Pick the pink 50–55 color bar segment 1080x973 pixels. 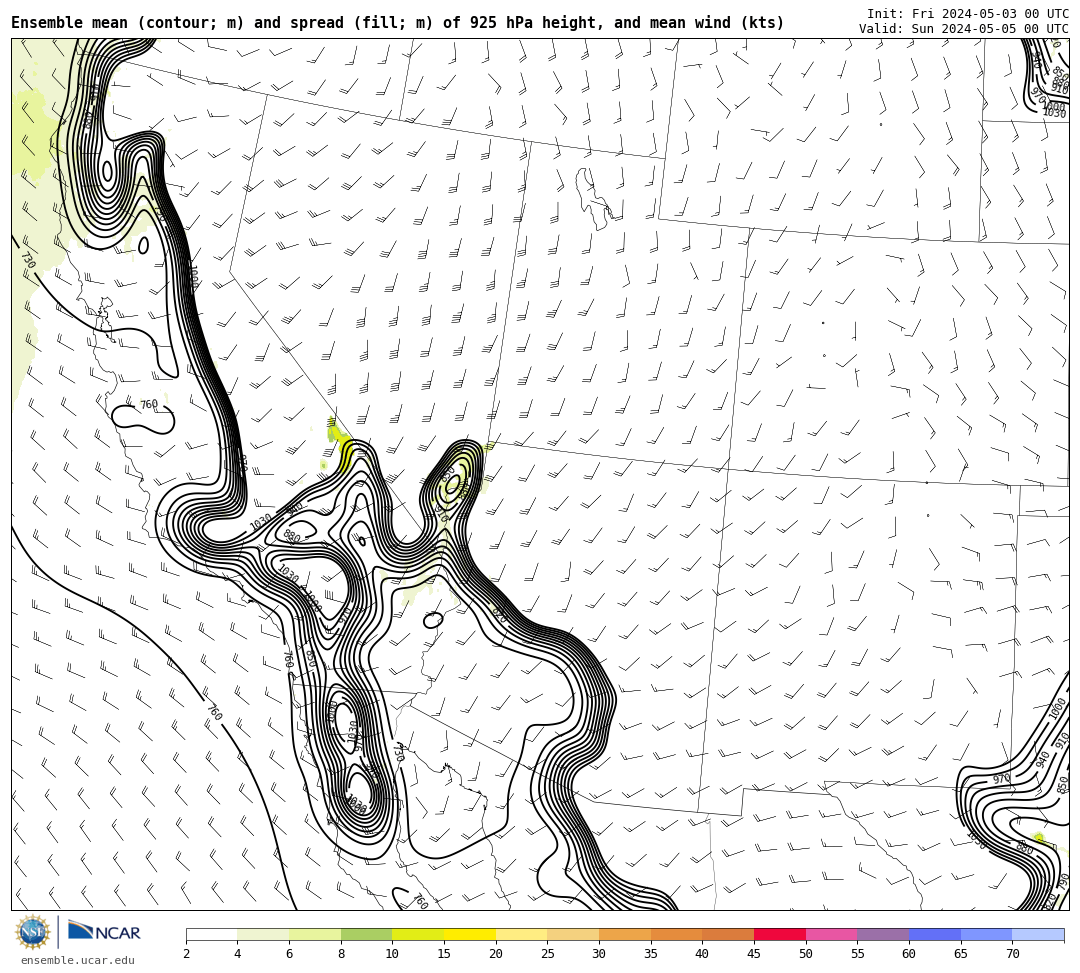831,934
